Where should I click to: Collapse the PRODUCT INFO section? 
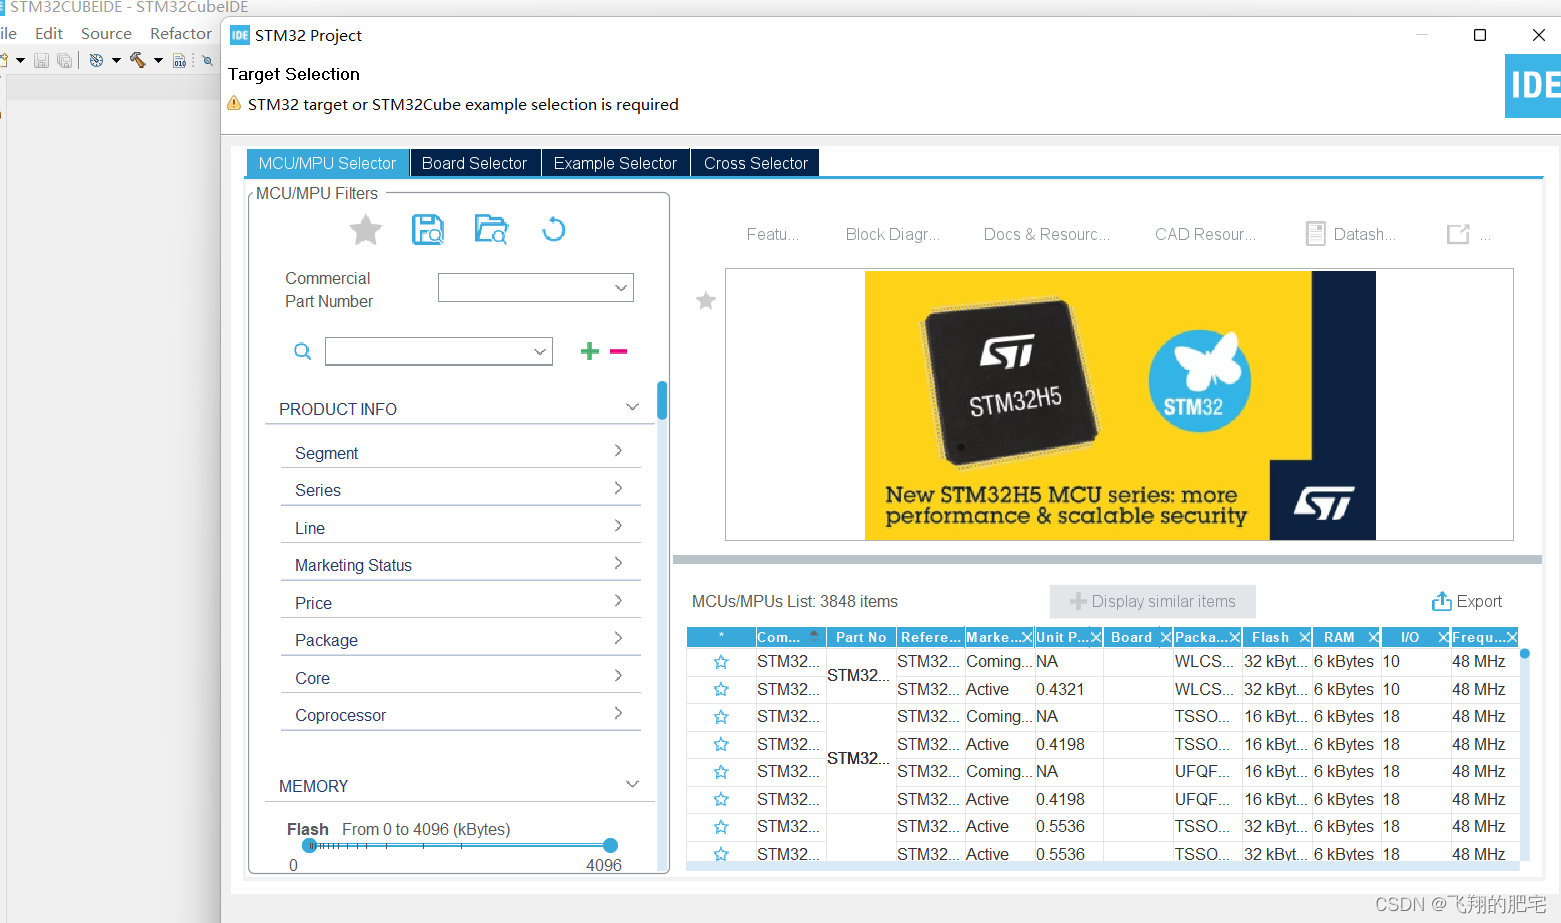(x=632, y=407)
